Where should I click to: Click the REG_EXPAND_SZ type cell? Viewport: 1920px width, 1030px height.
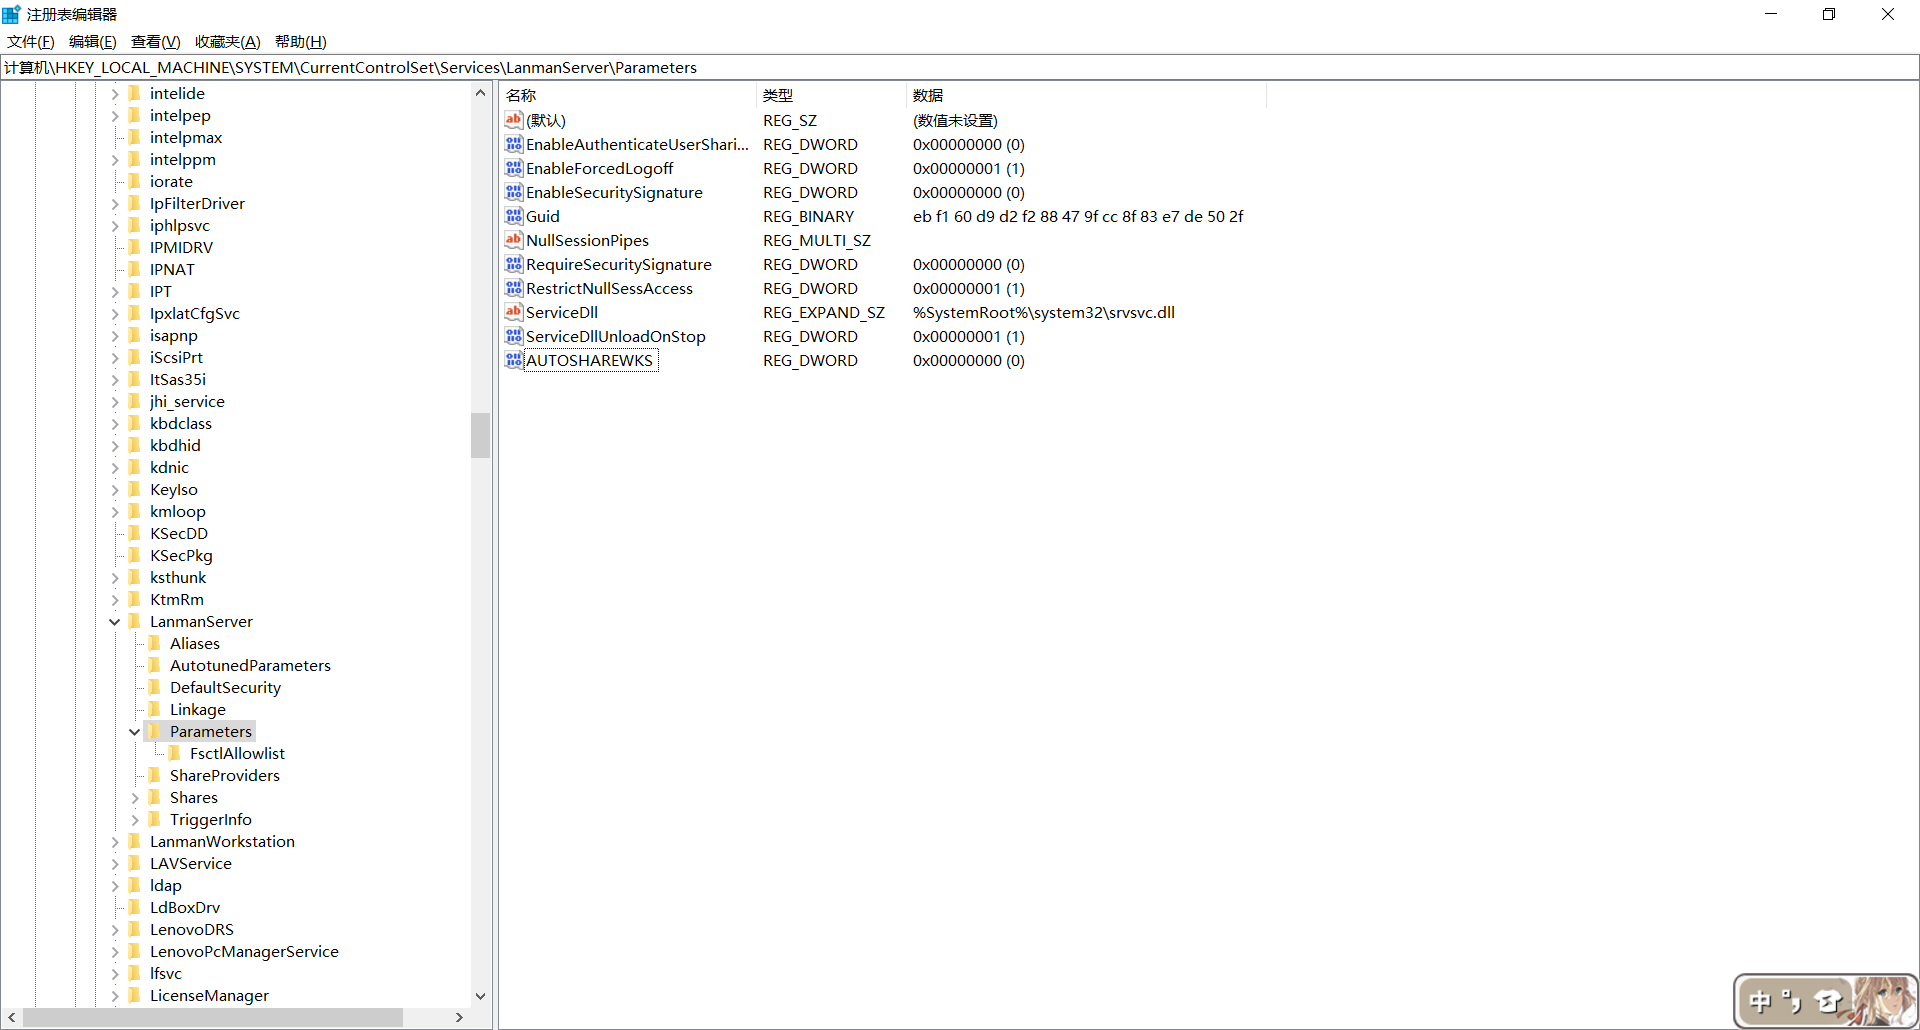[824, 312]
